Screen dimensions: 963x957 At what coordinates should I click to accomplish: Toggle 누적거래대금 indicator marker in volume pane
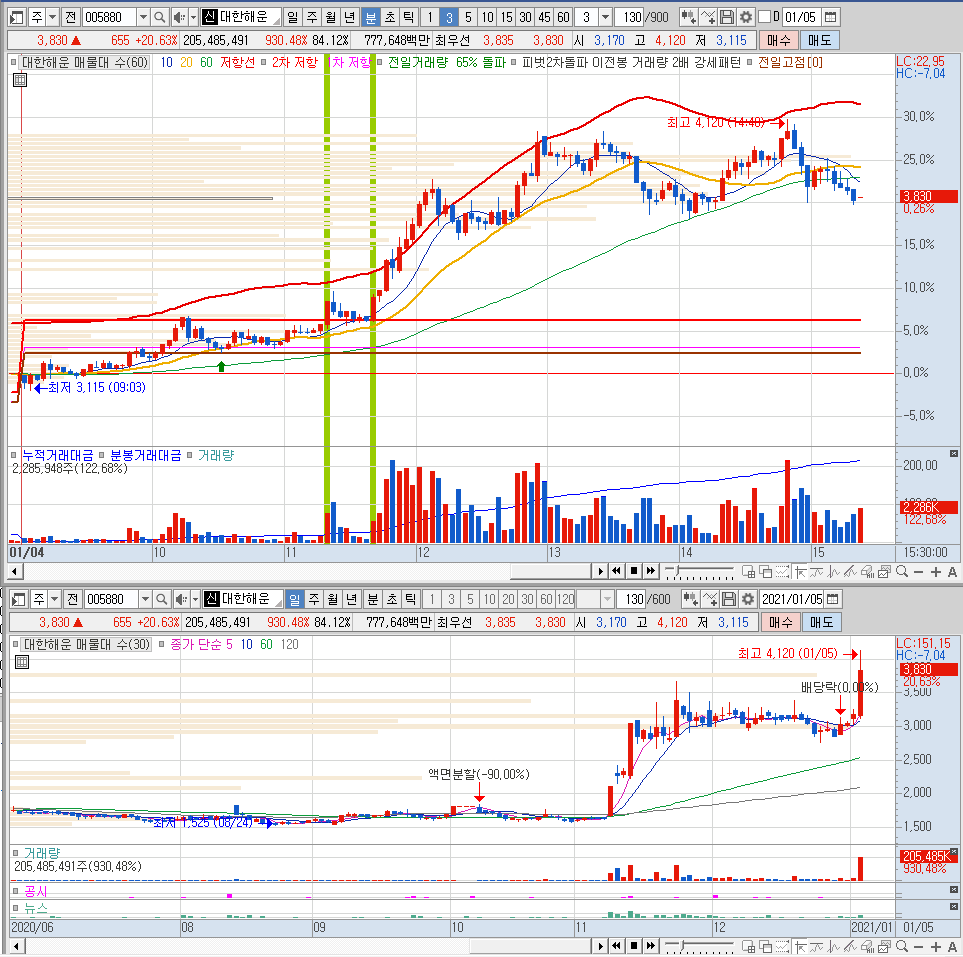14,455
